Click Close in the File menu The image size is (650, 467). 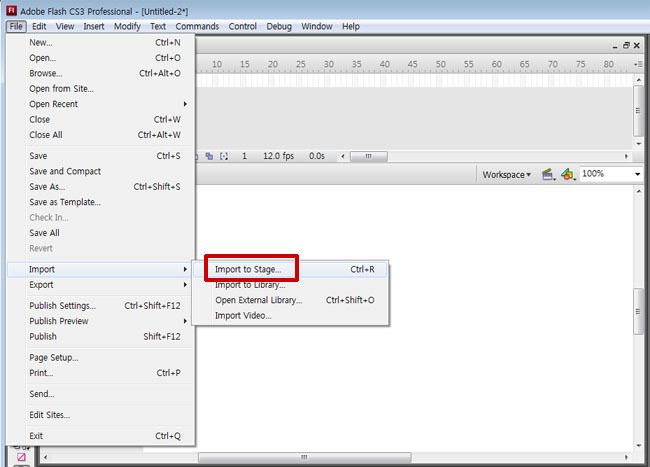(x=101, y=119)
